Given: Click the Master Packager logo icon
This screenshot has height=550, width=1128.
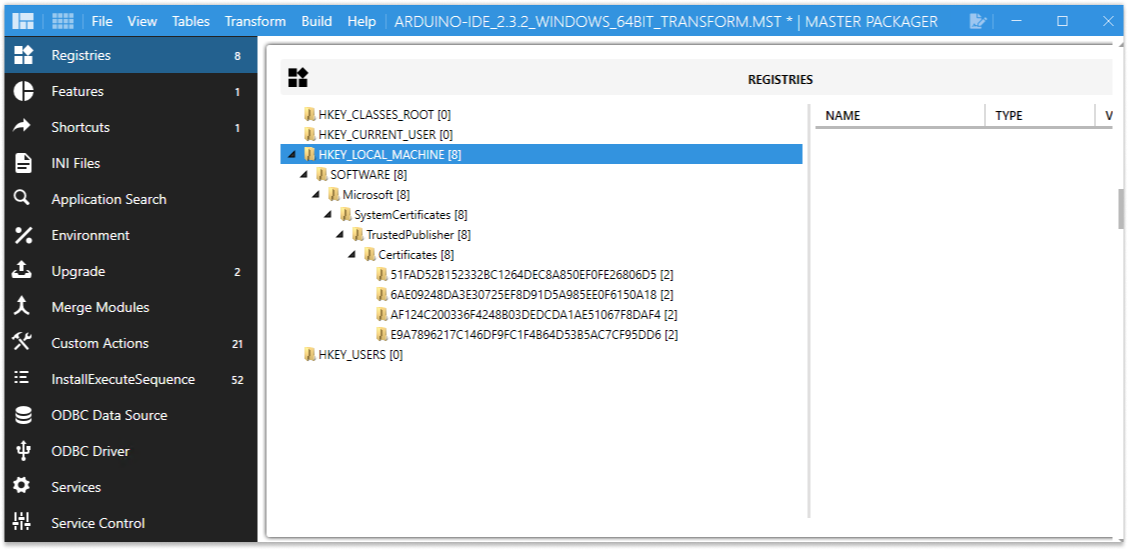Looking at the screenshot, I should pos(23,21).
